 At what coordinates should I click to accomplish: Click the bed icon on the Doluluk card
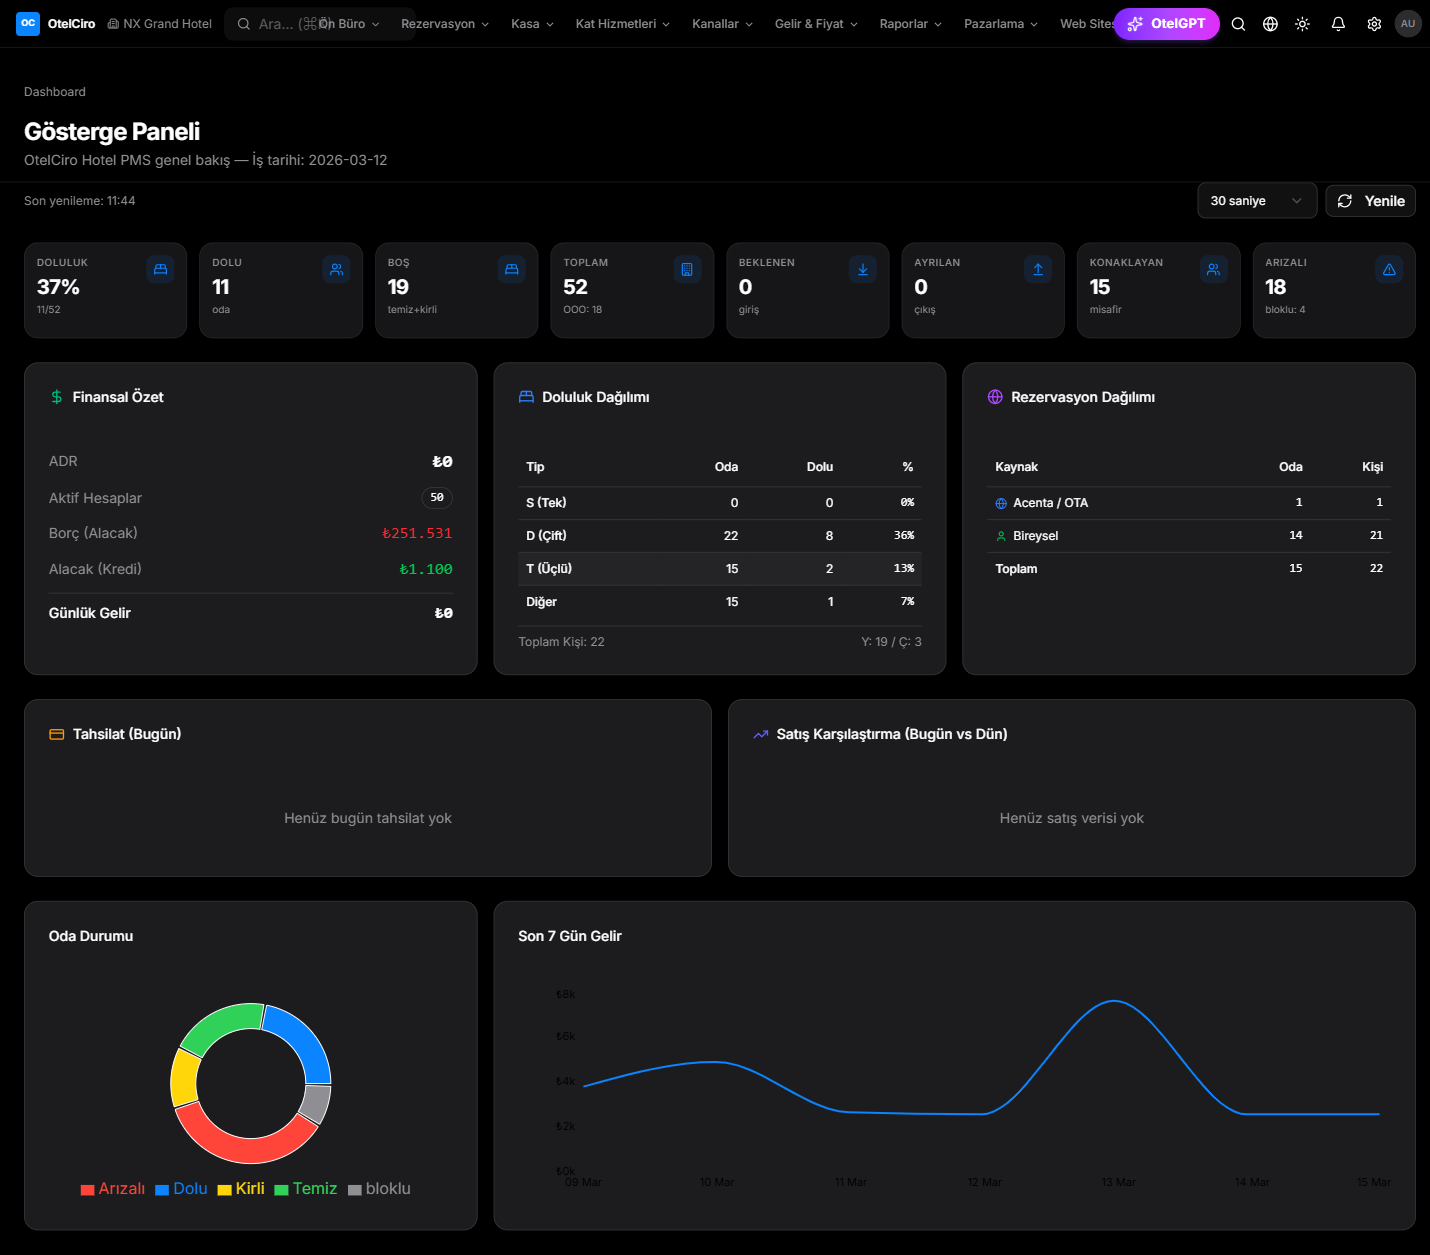click(x=160, y=269)
